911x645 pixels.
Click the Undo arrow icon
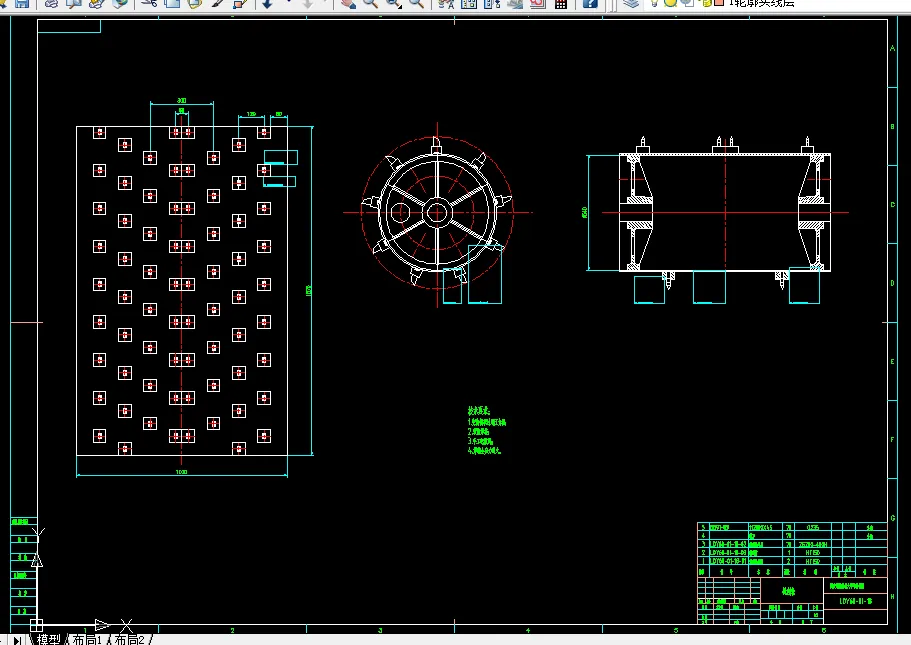(x=268, y=3)
